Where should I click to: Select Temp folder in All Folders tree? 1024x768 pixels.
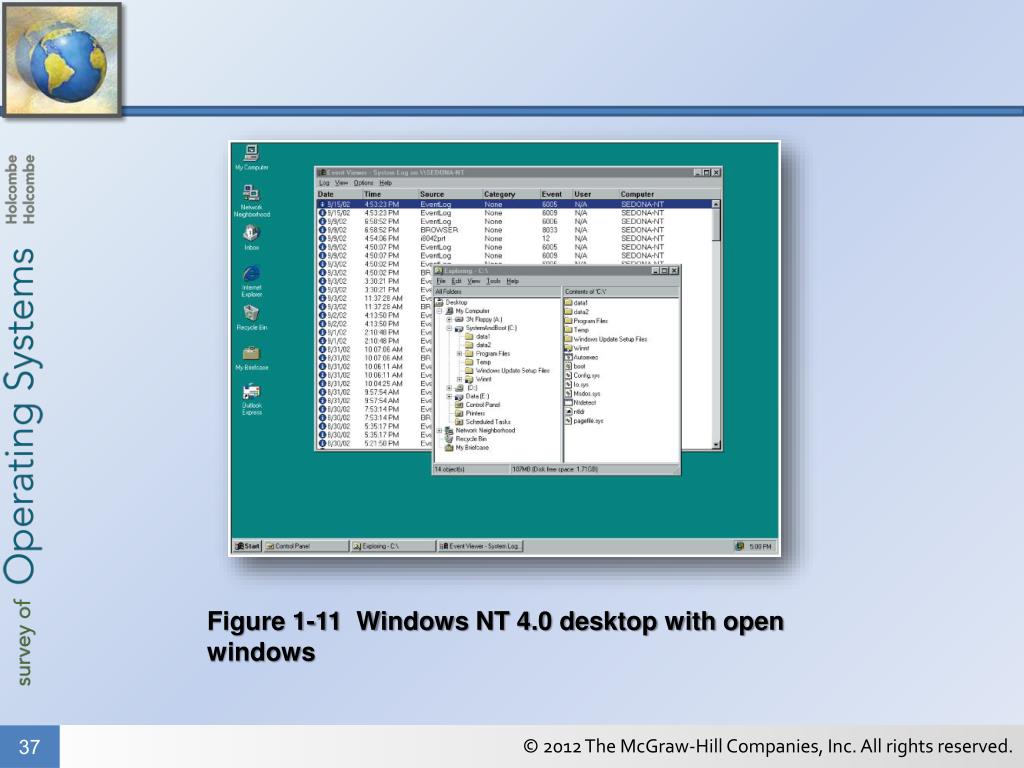point(477,362)
